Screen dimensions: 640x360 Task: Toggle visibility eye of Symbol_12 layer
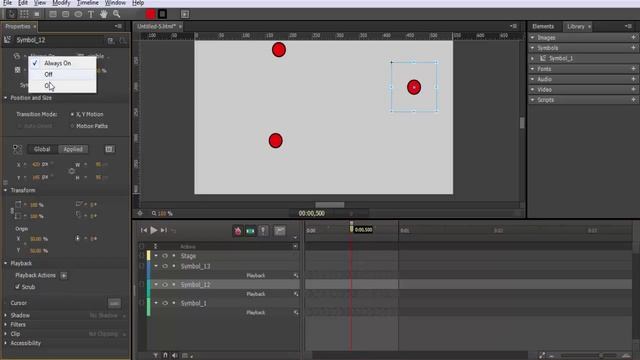click(x=165, y=284)
